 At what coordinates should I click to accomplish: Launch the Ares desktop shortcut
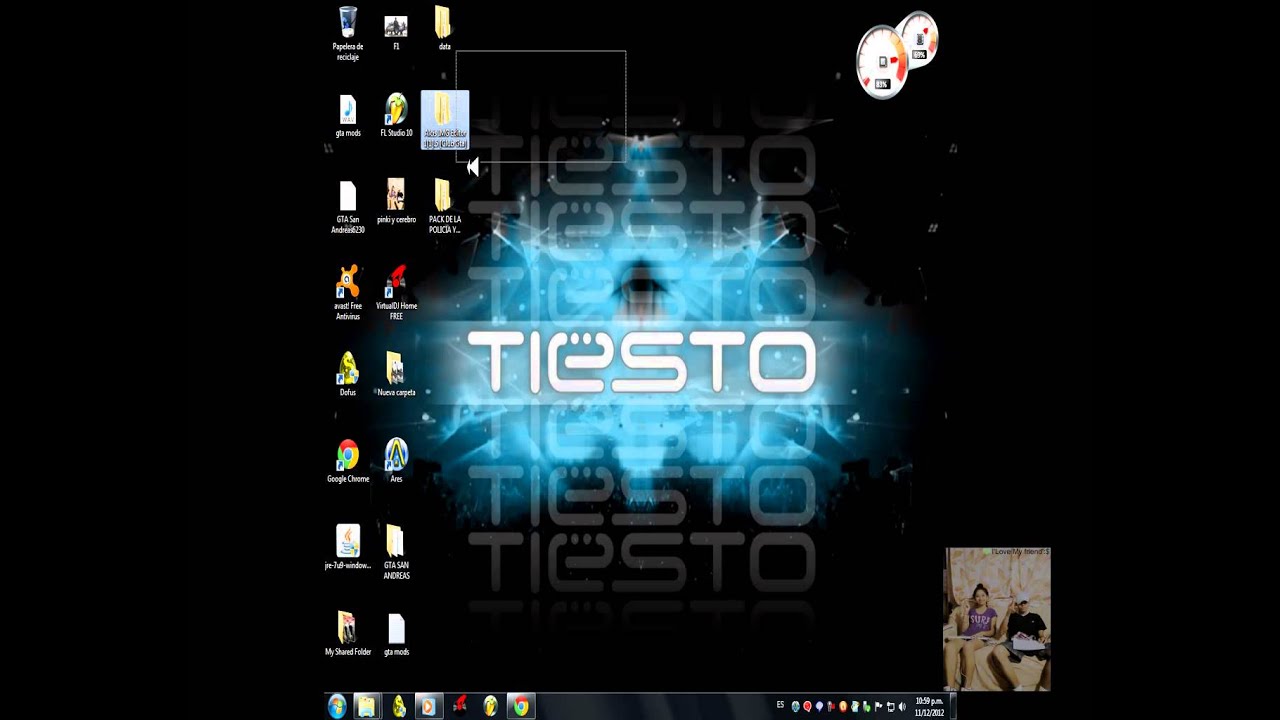396,461
